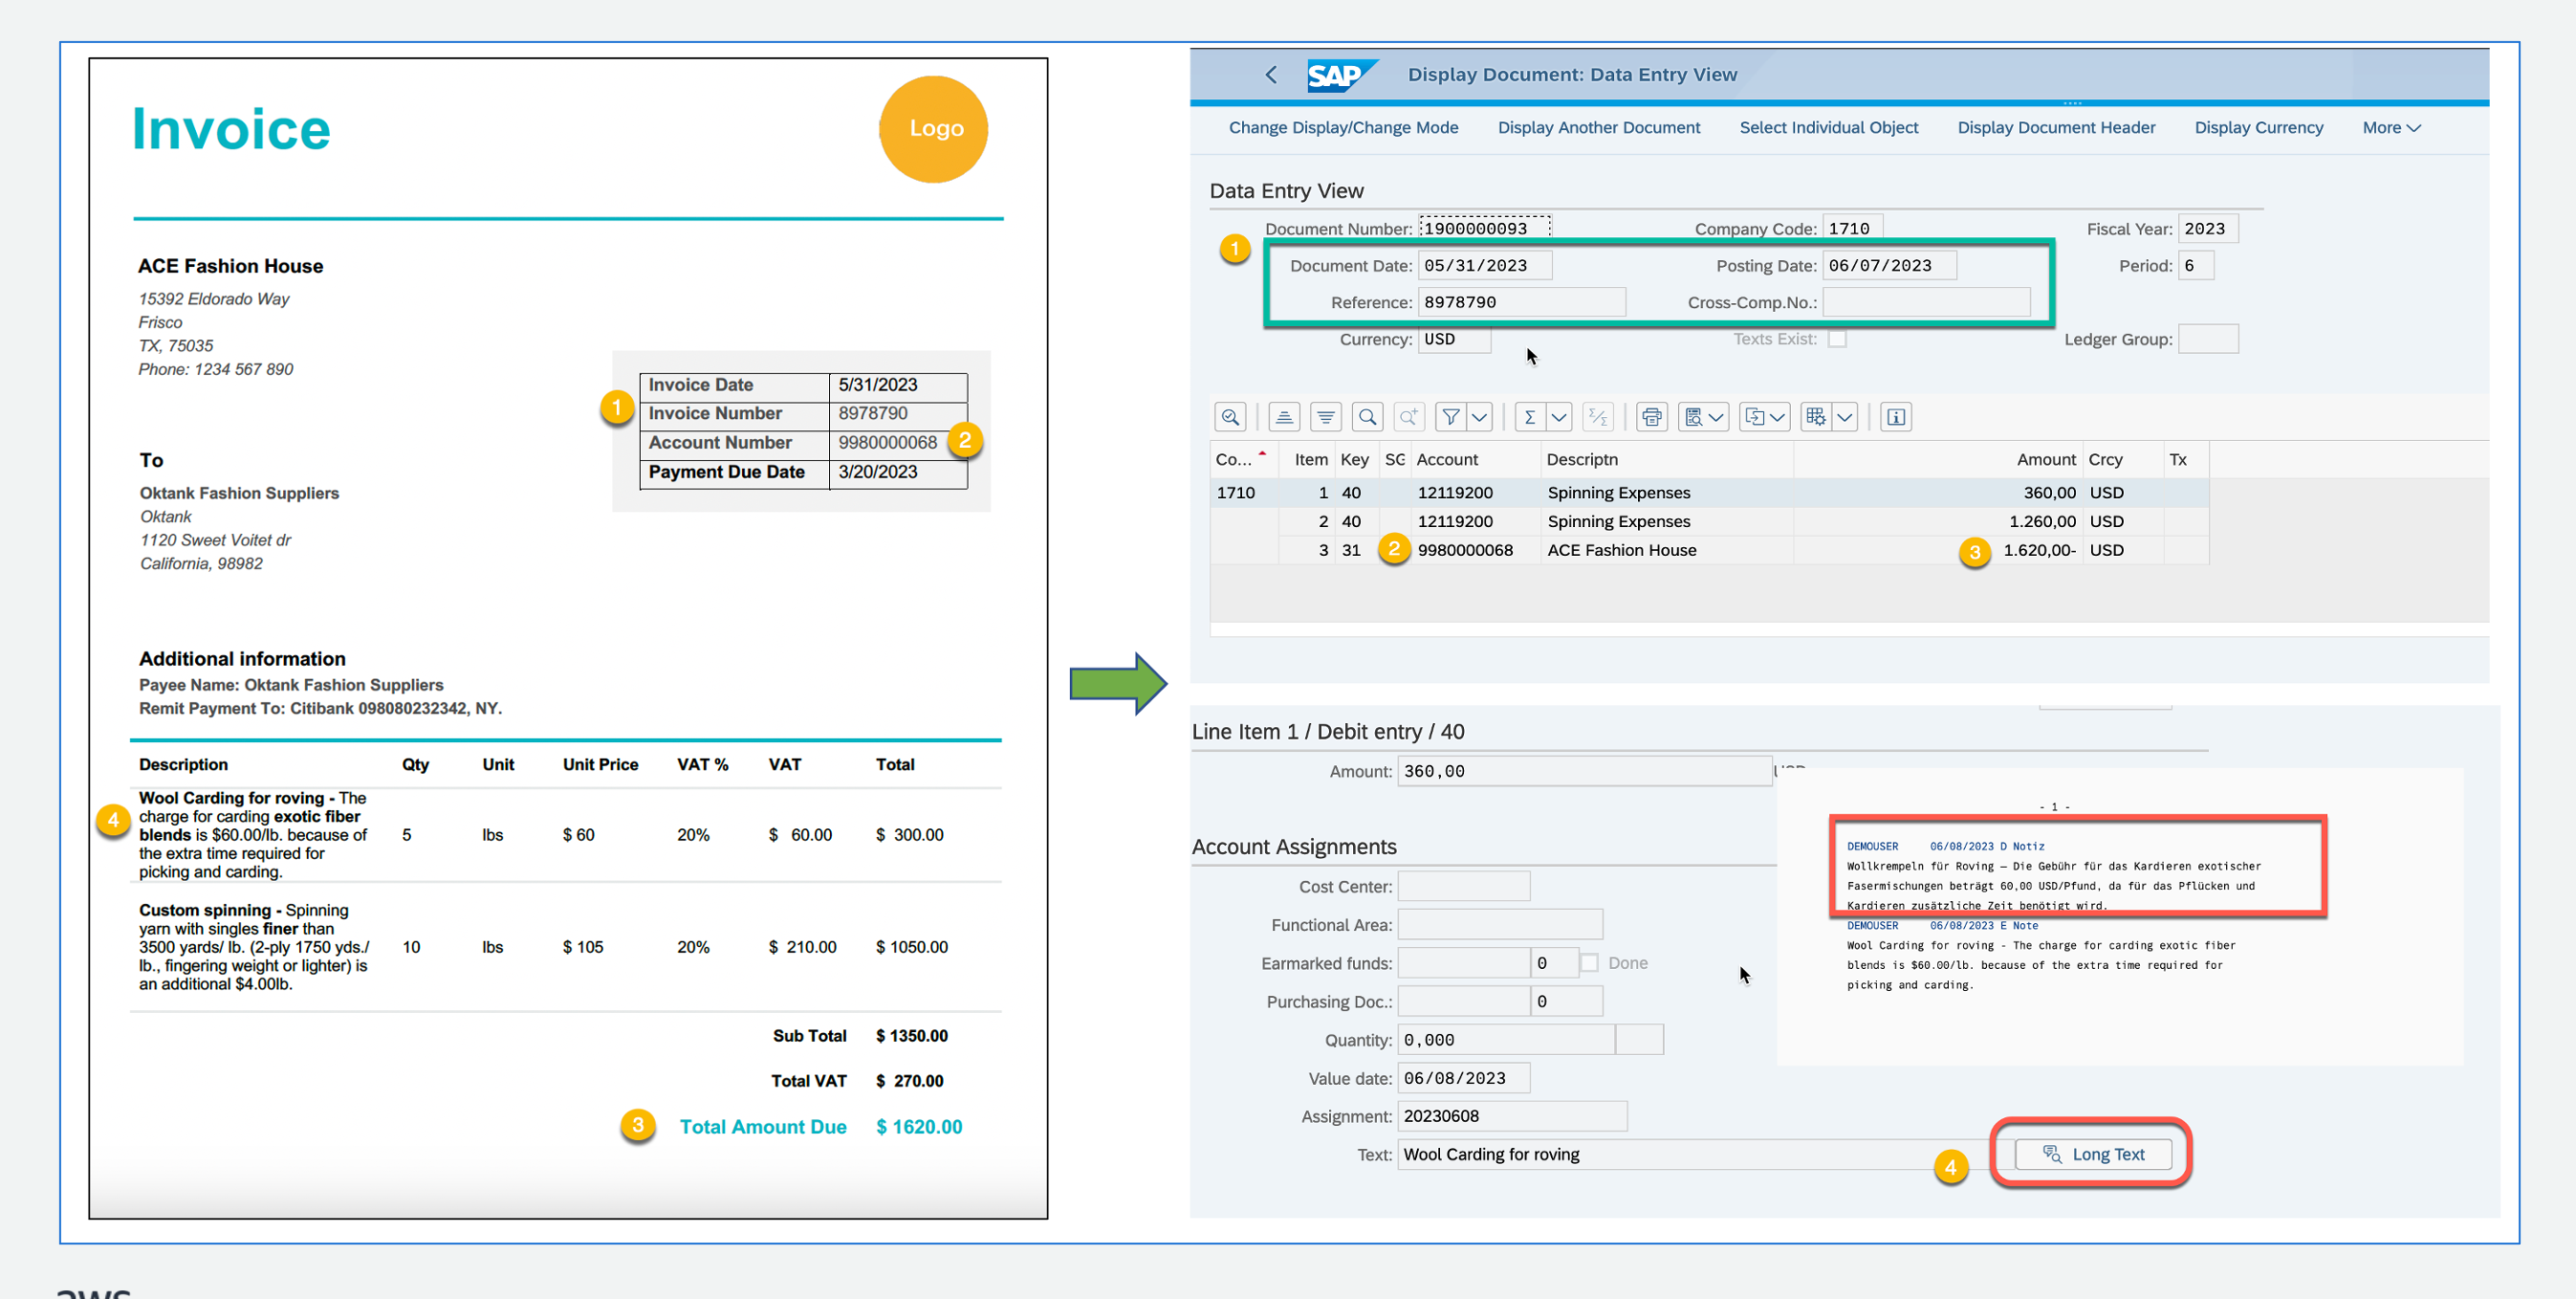
Task: Select Change Display/Change Mode
Action: click(x=1343, y=127)
